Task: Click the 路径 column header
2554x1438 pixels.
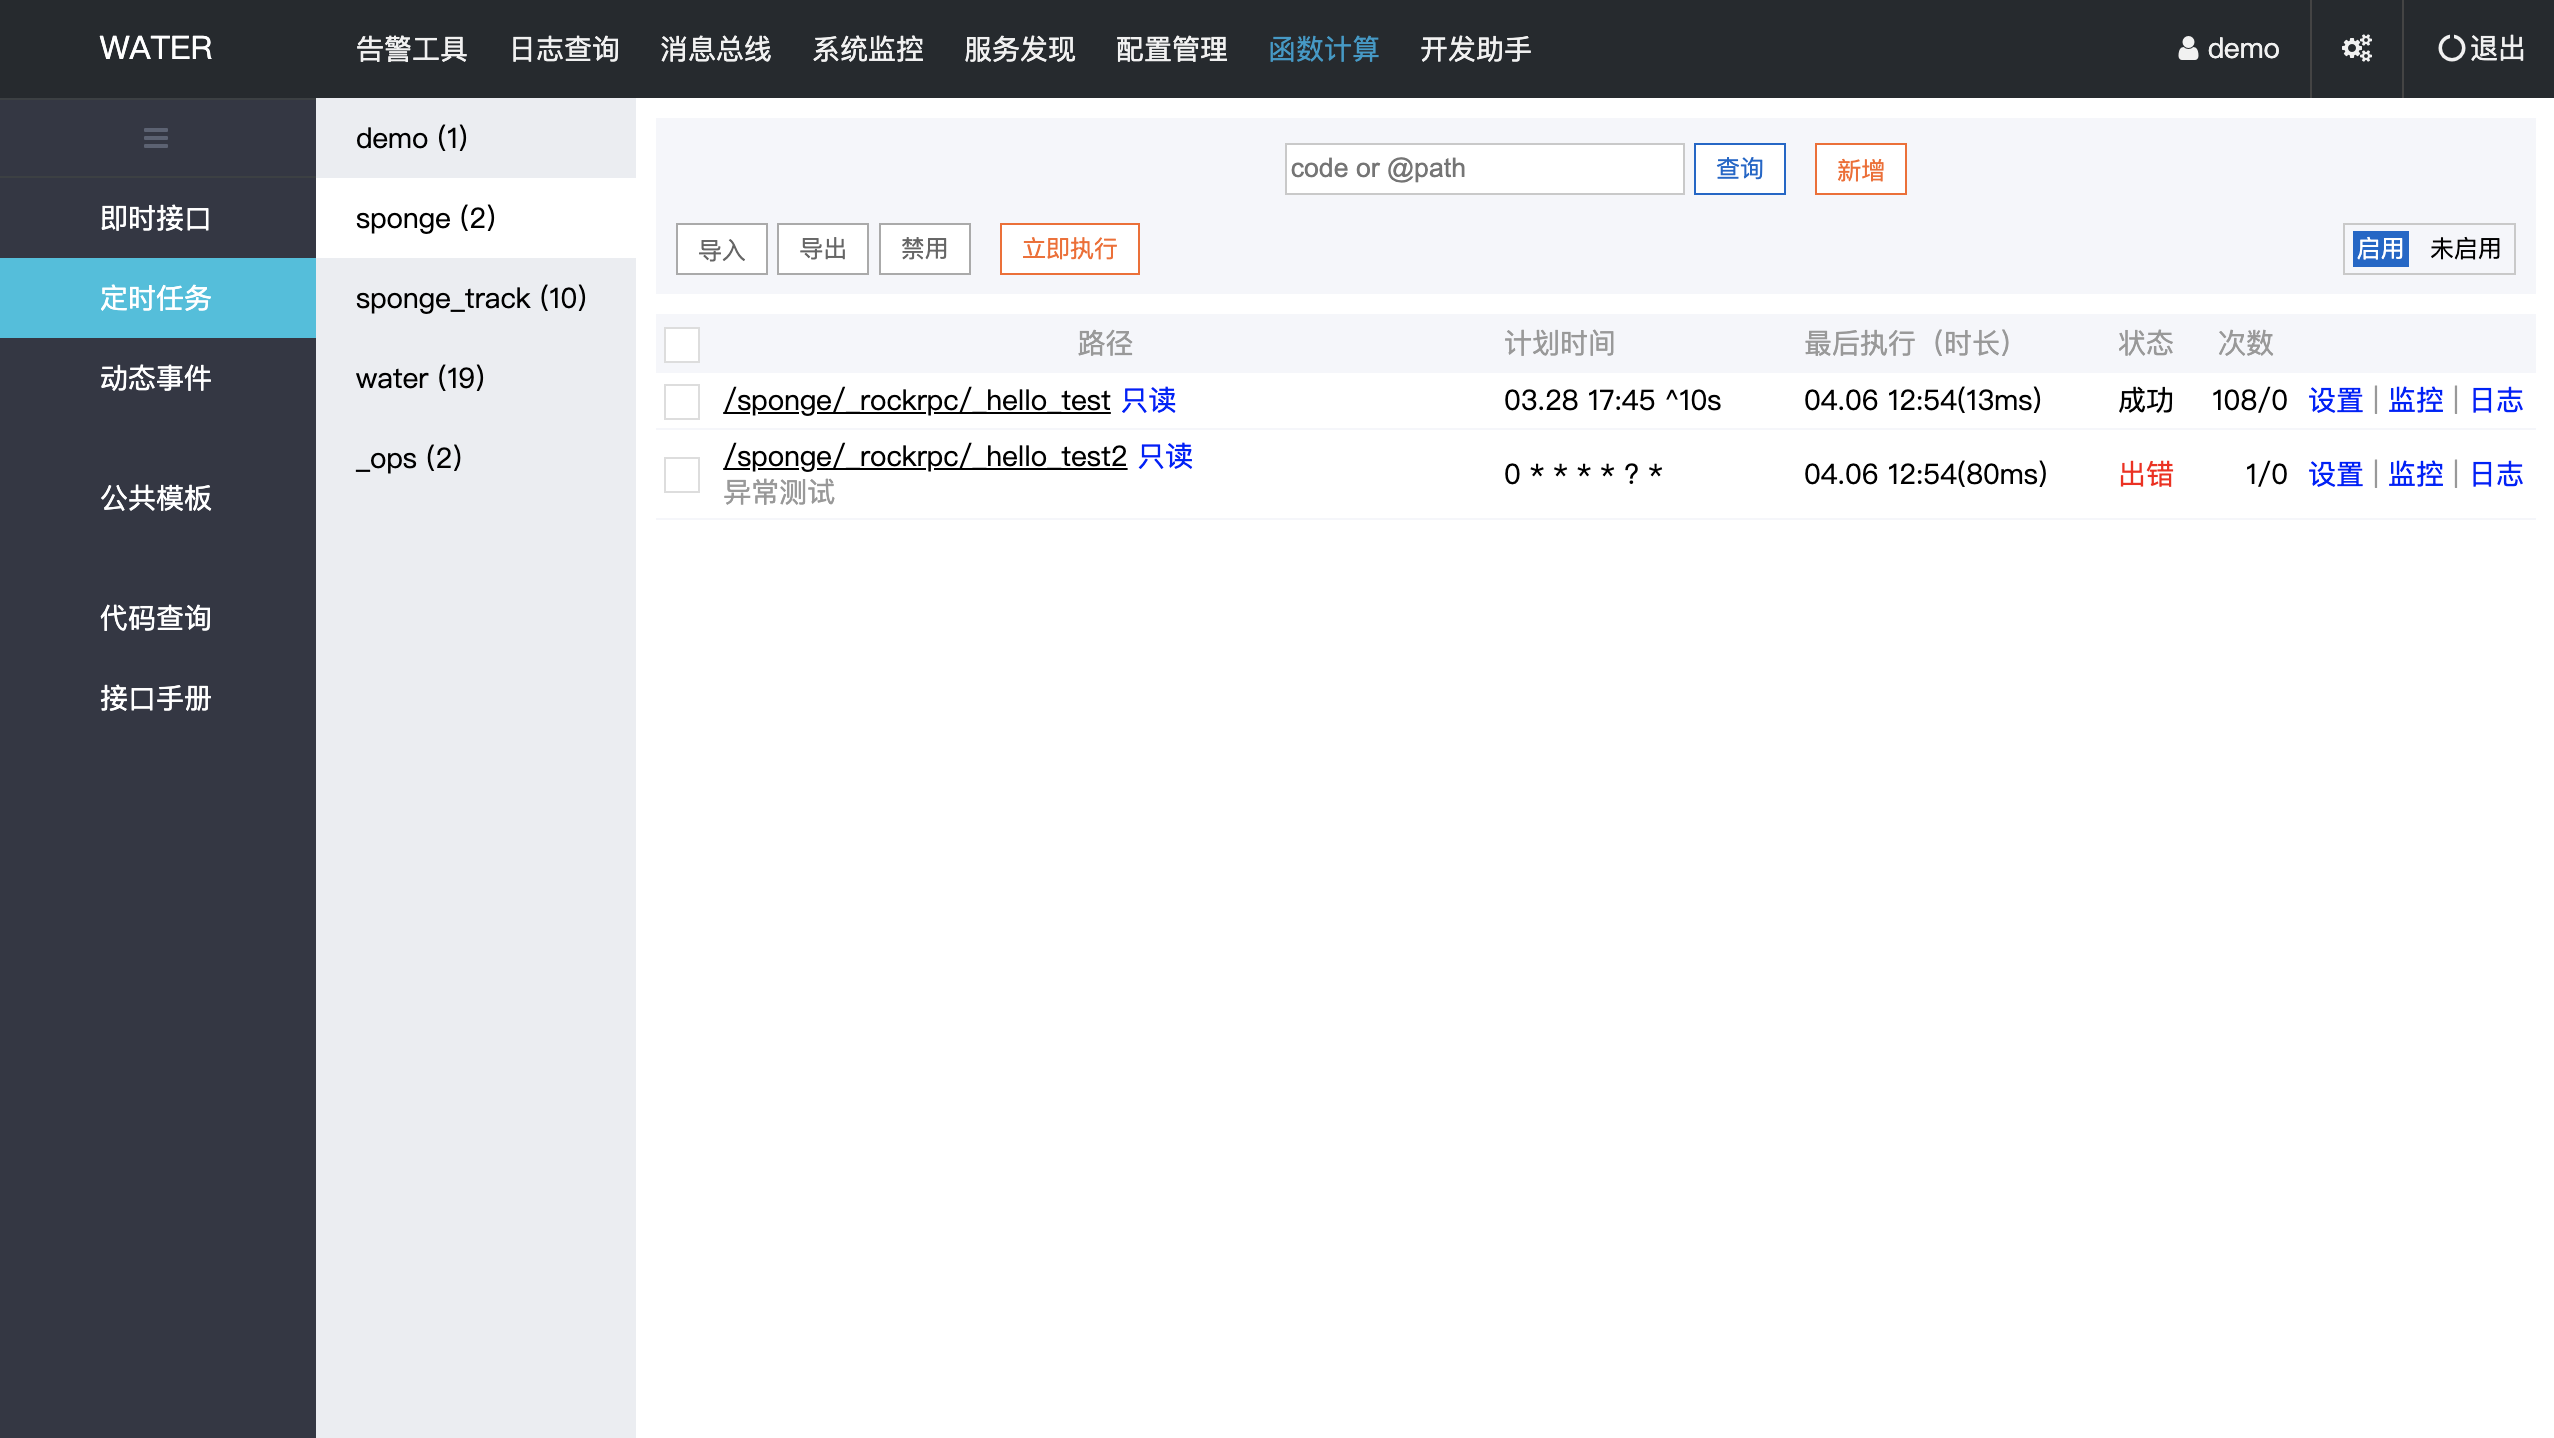Action: pyautogui.click(x=1105, y=343)
